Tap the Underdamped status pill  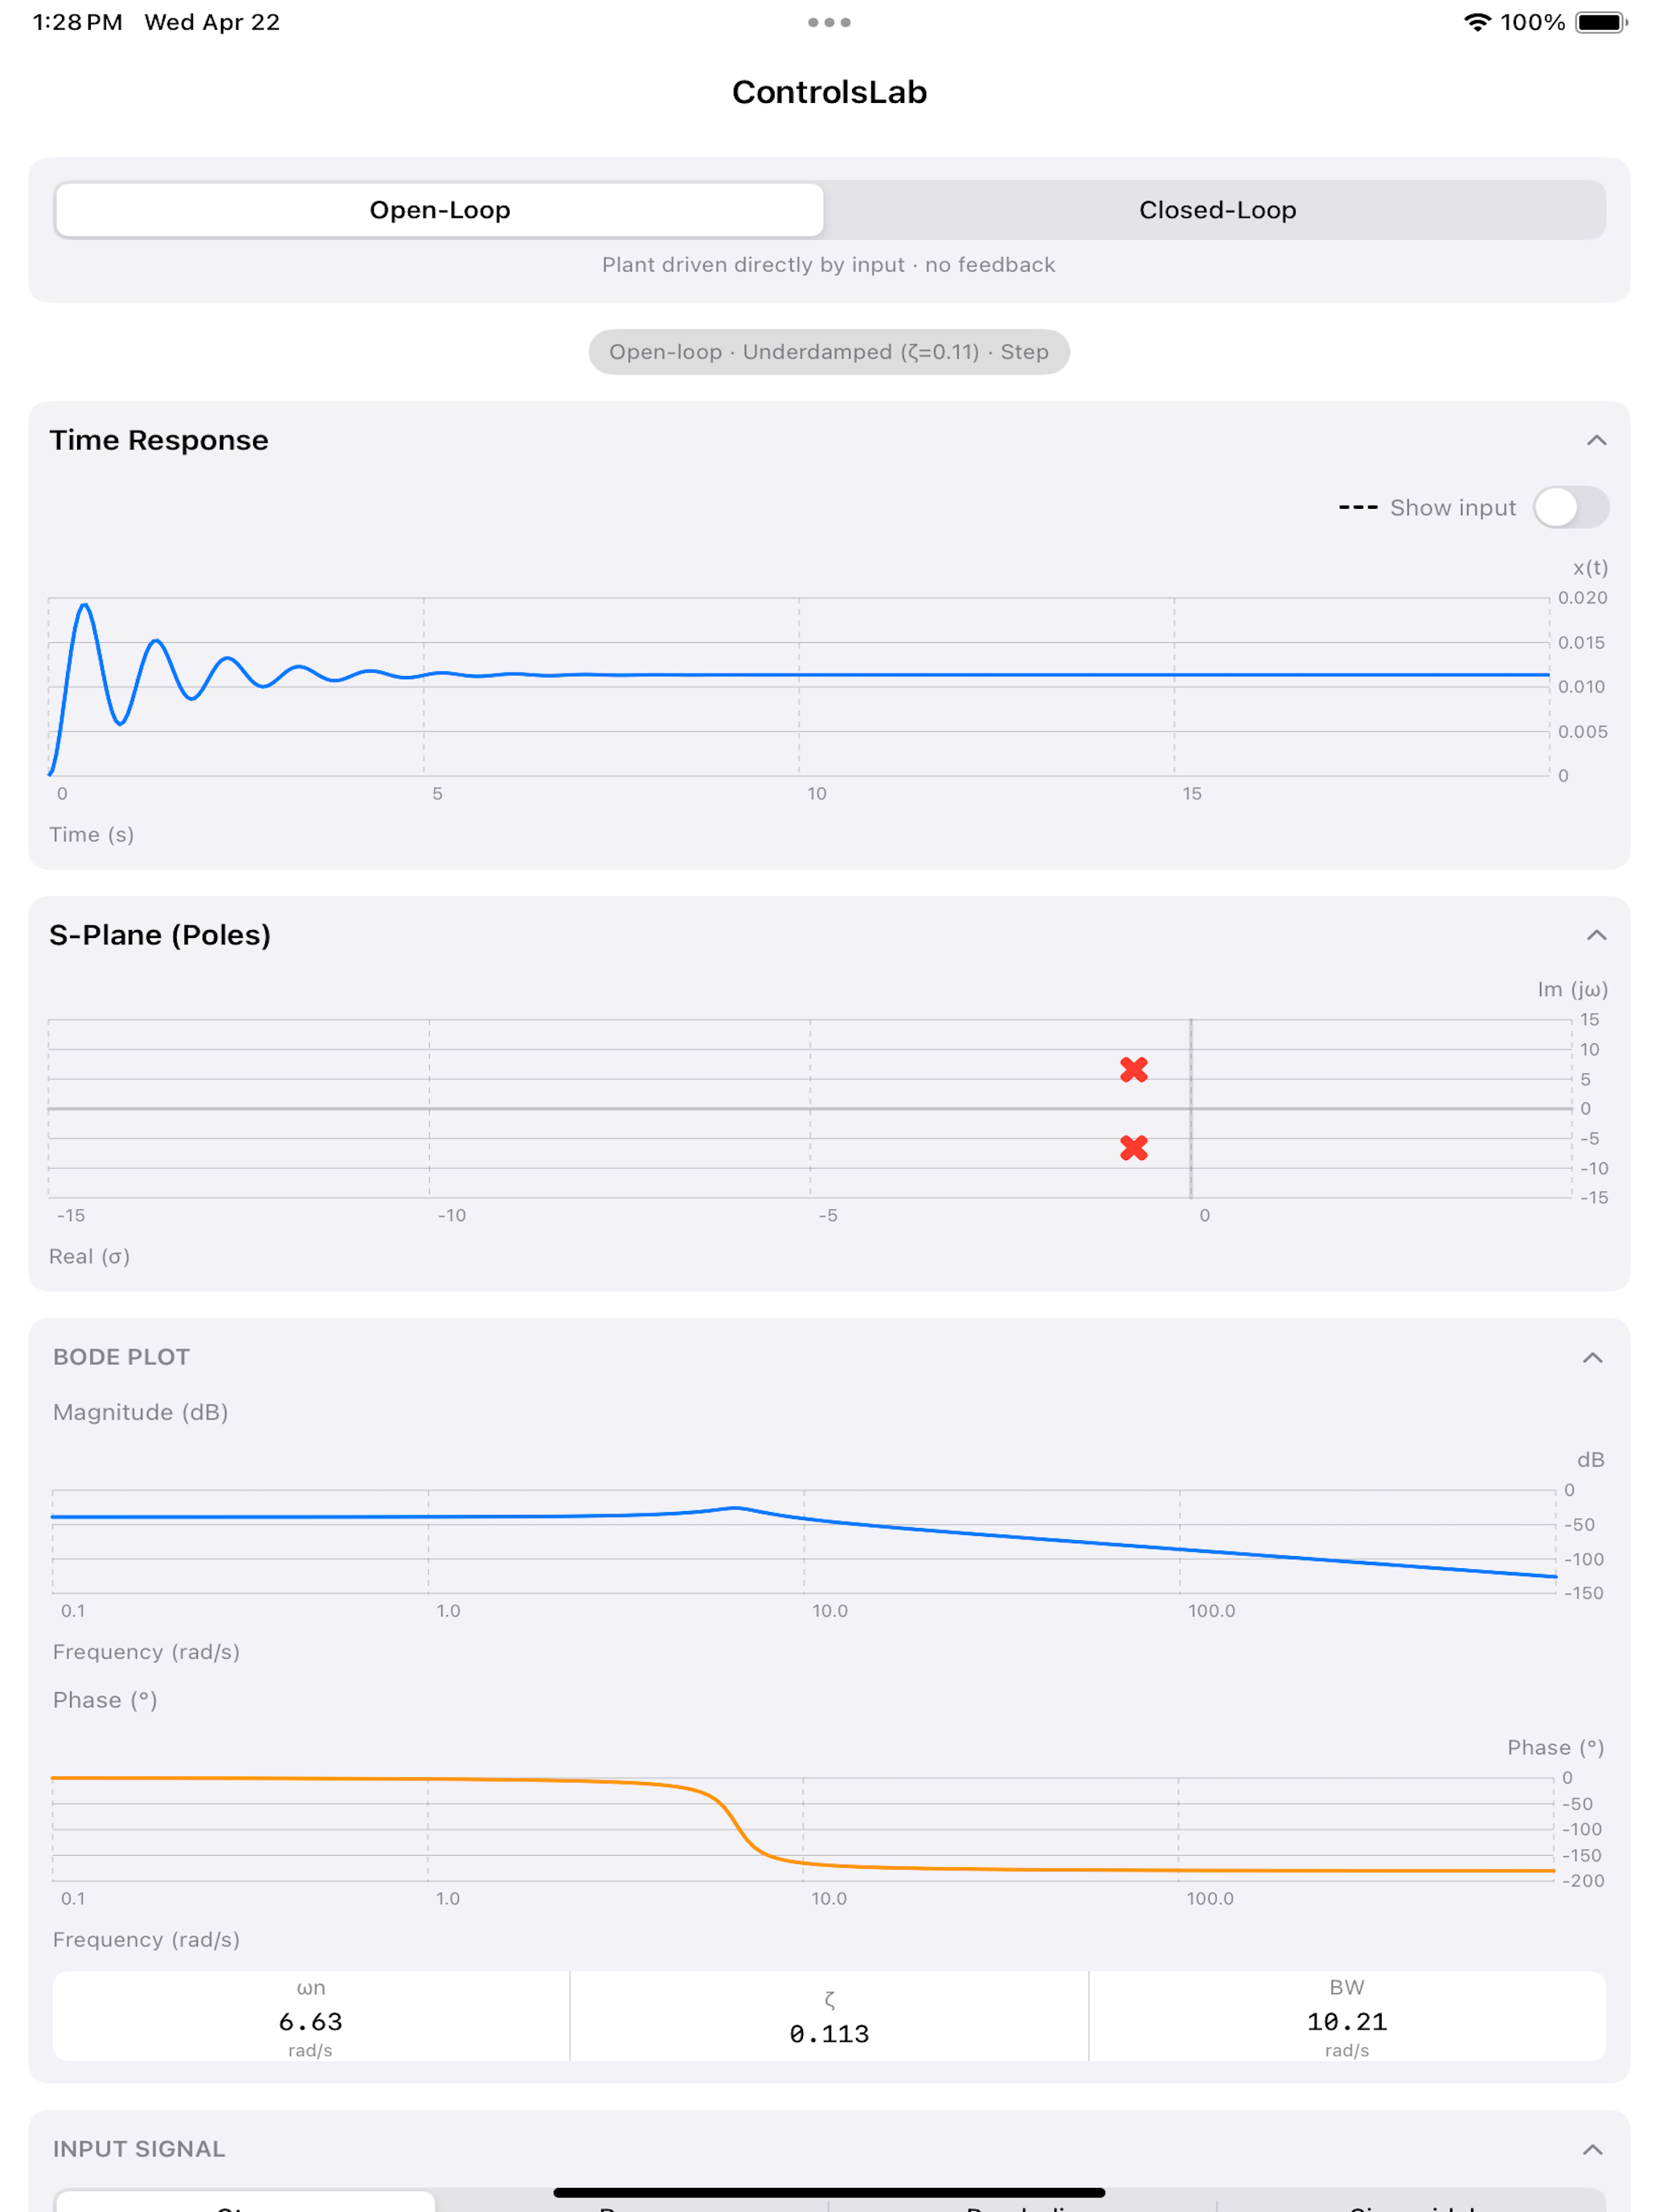click(829, 352)
